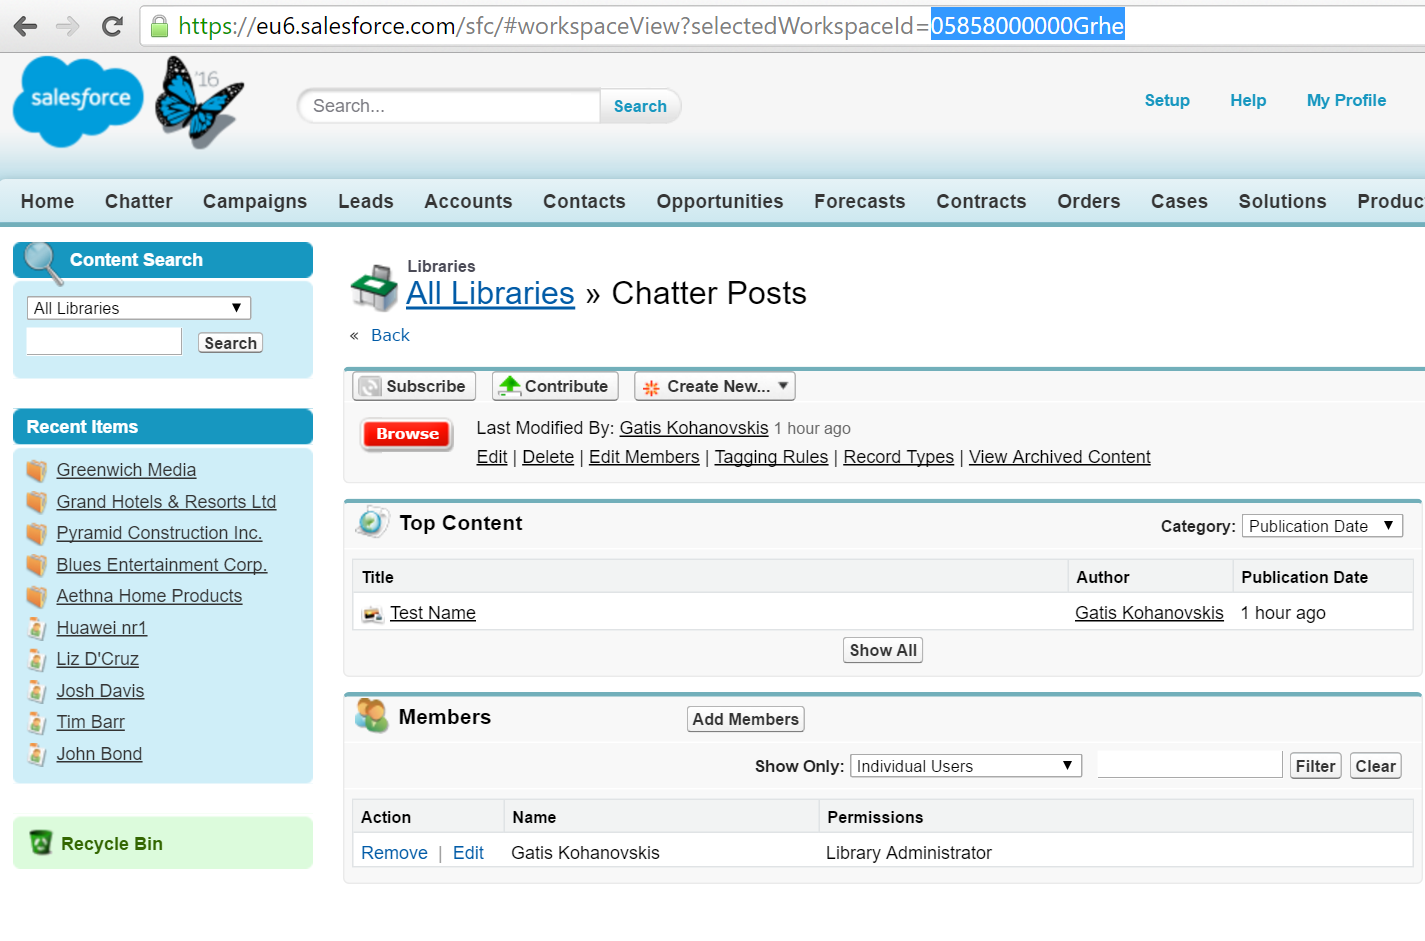Click the members Clear button
Image resolution: width=1425 pixels, height=941 pixels.
tap(1375, 766)
